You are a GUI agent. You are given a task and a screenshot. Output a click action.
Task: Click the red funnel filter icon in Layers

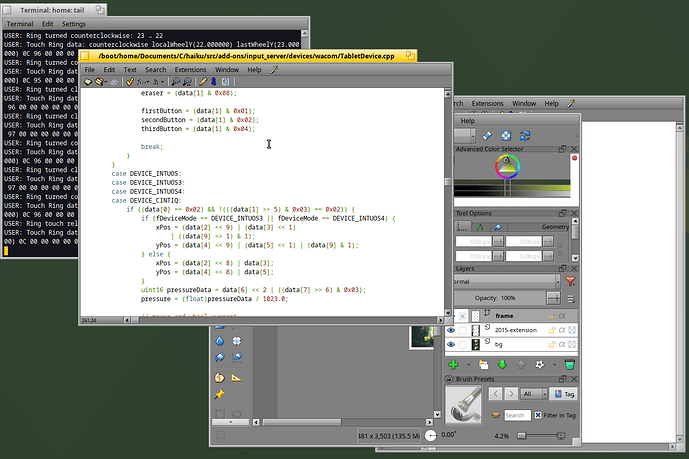(570, 282)
